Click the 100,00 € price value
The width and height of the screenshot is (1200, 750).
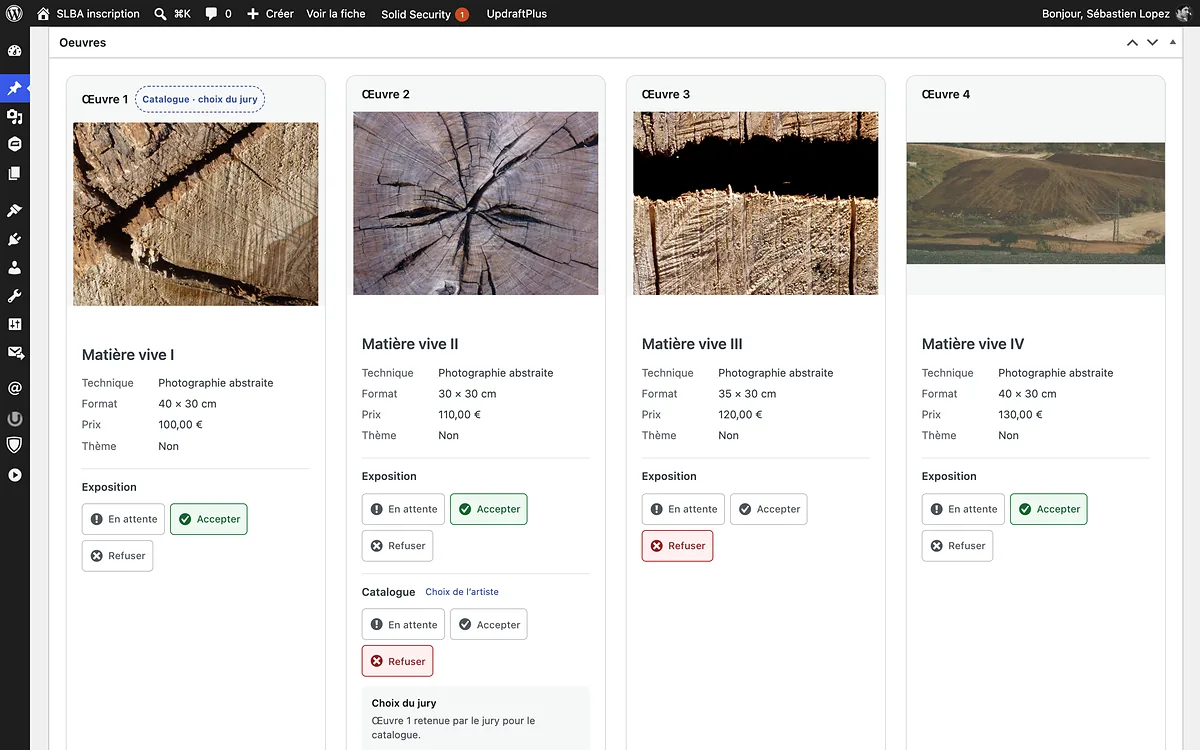coord(181,425)
